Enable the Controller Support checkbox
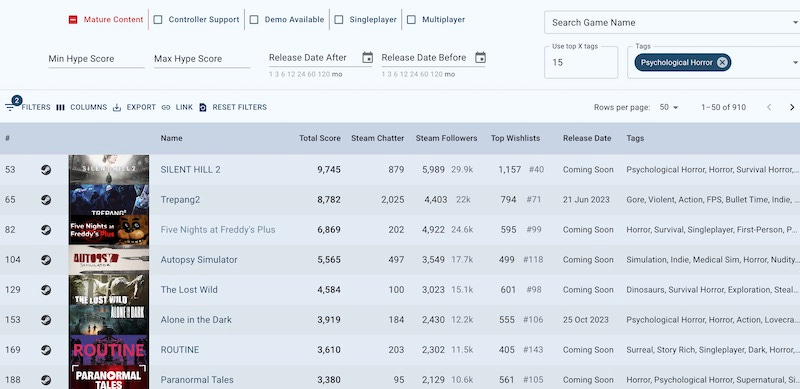 click(158, 19)
